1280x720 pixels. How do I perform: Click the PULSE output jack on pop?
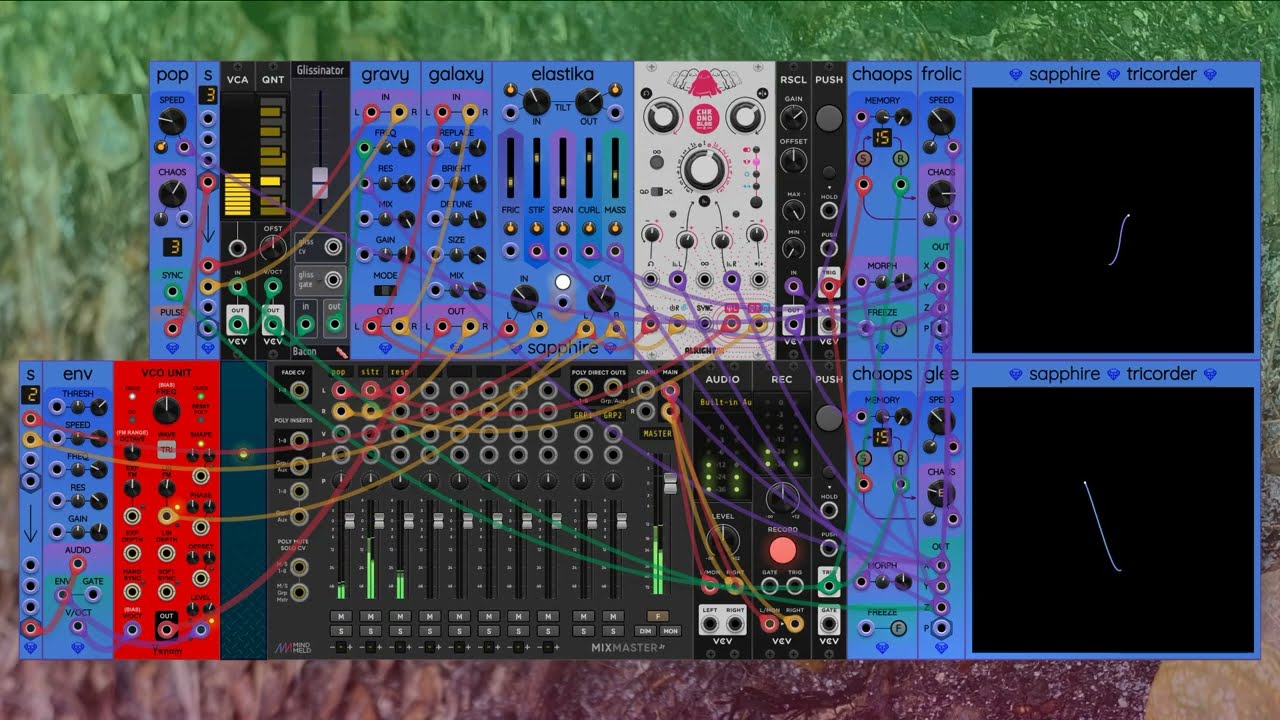pos(172,328)
